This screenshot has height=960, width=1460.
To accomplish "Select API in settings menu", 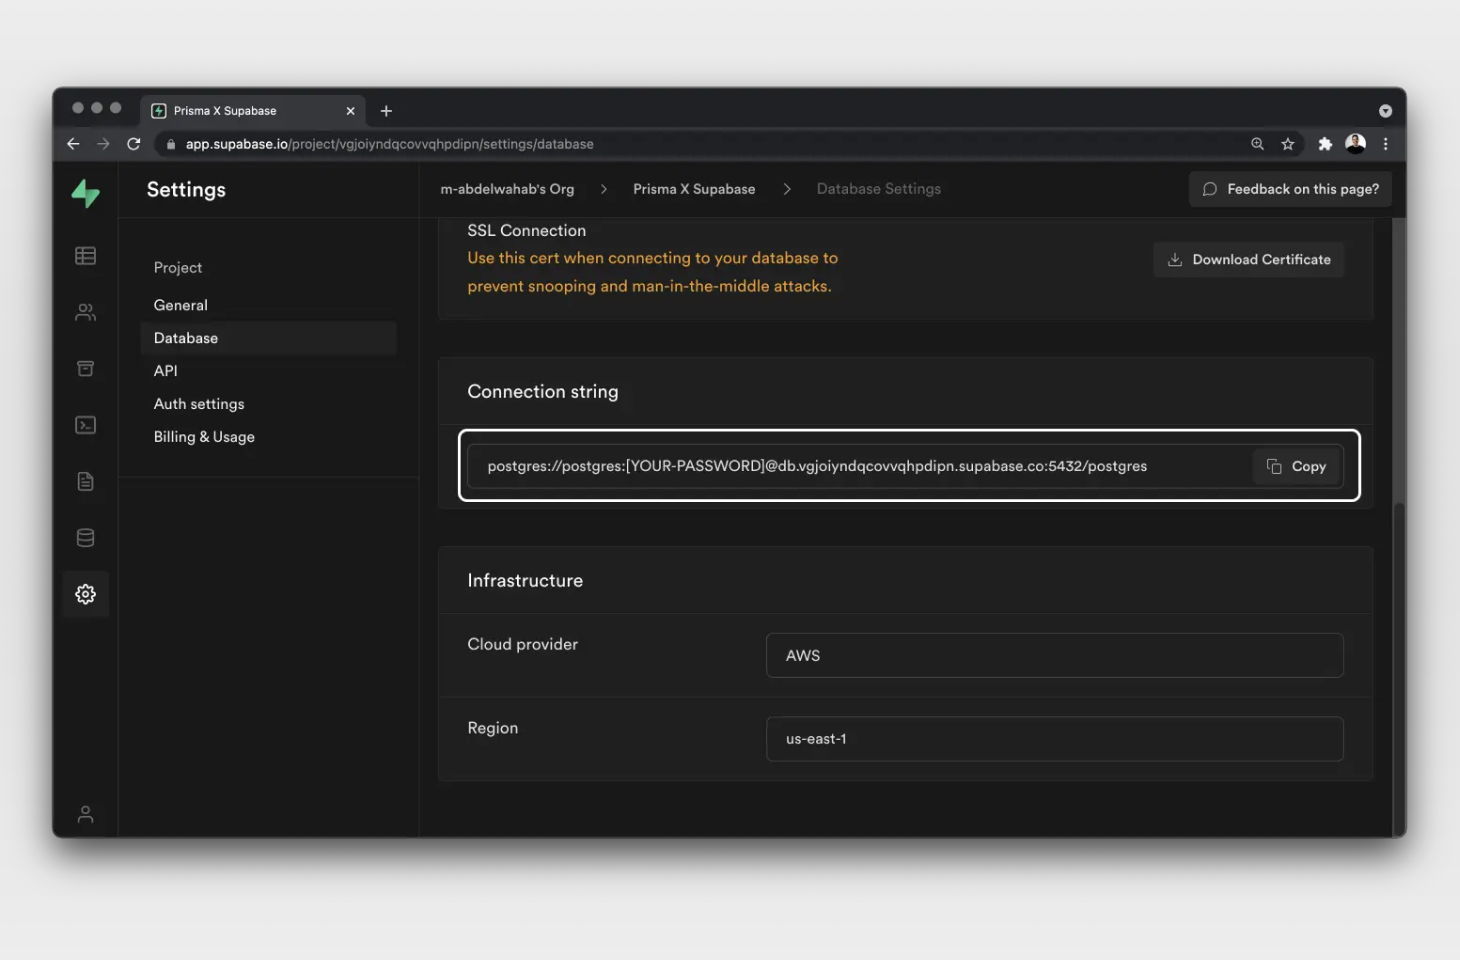I will 166,371.
